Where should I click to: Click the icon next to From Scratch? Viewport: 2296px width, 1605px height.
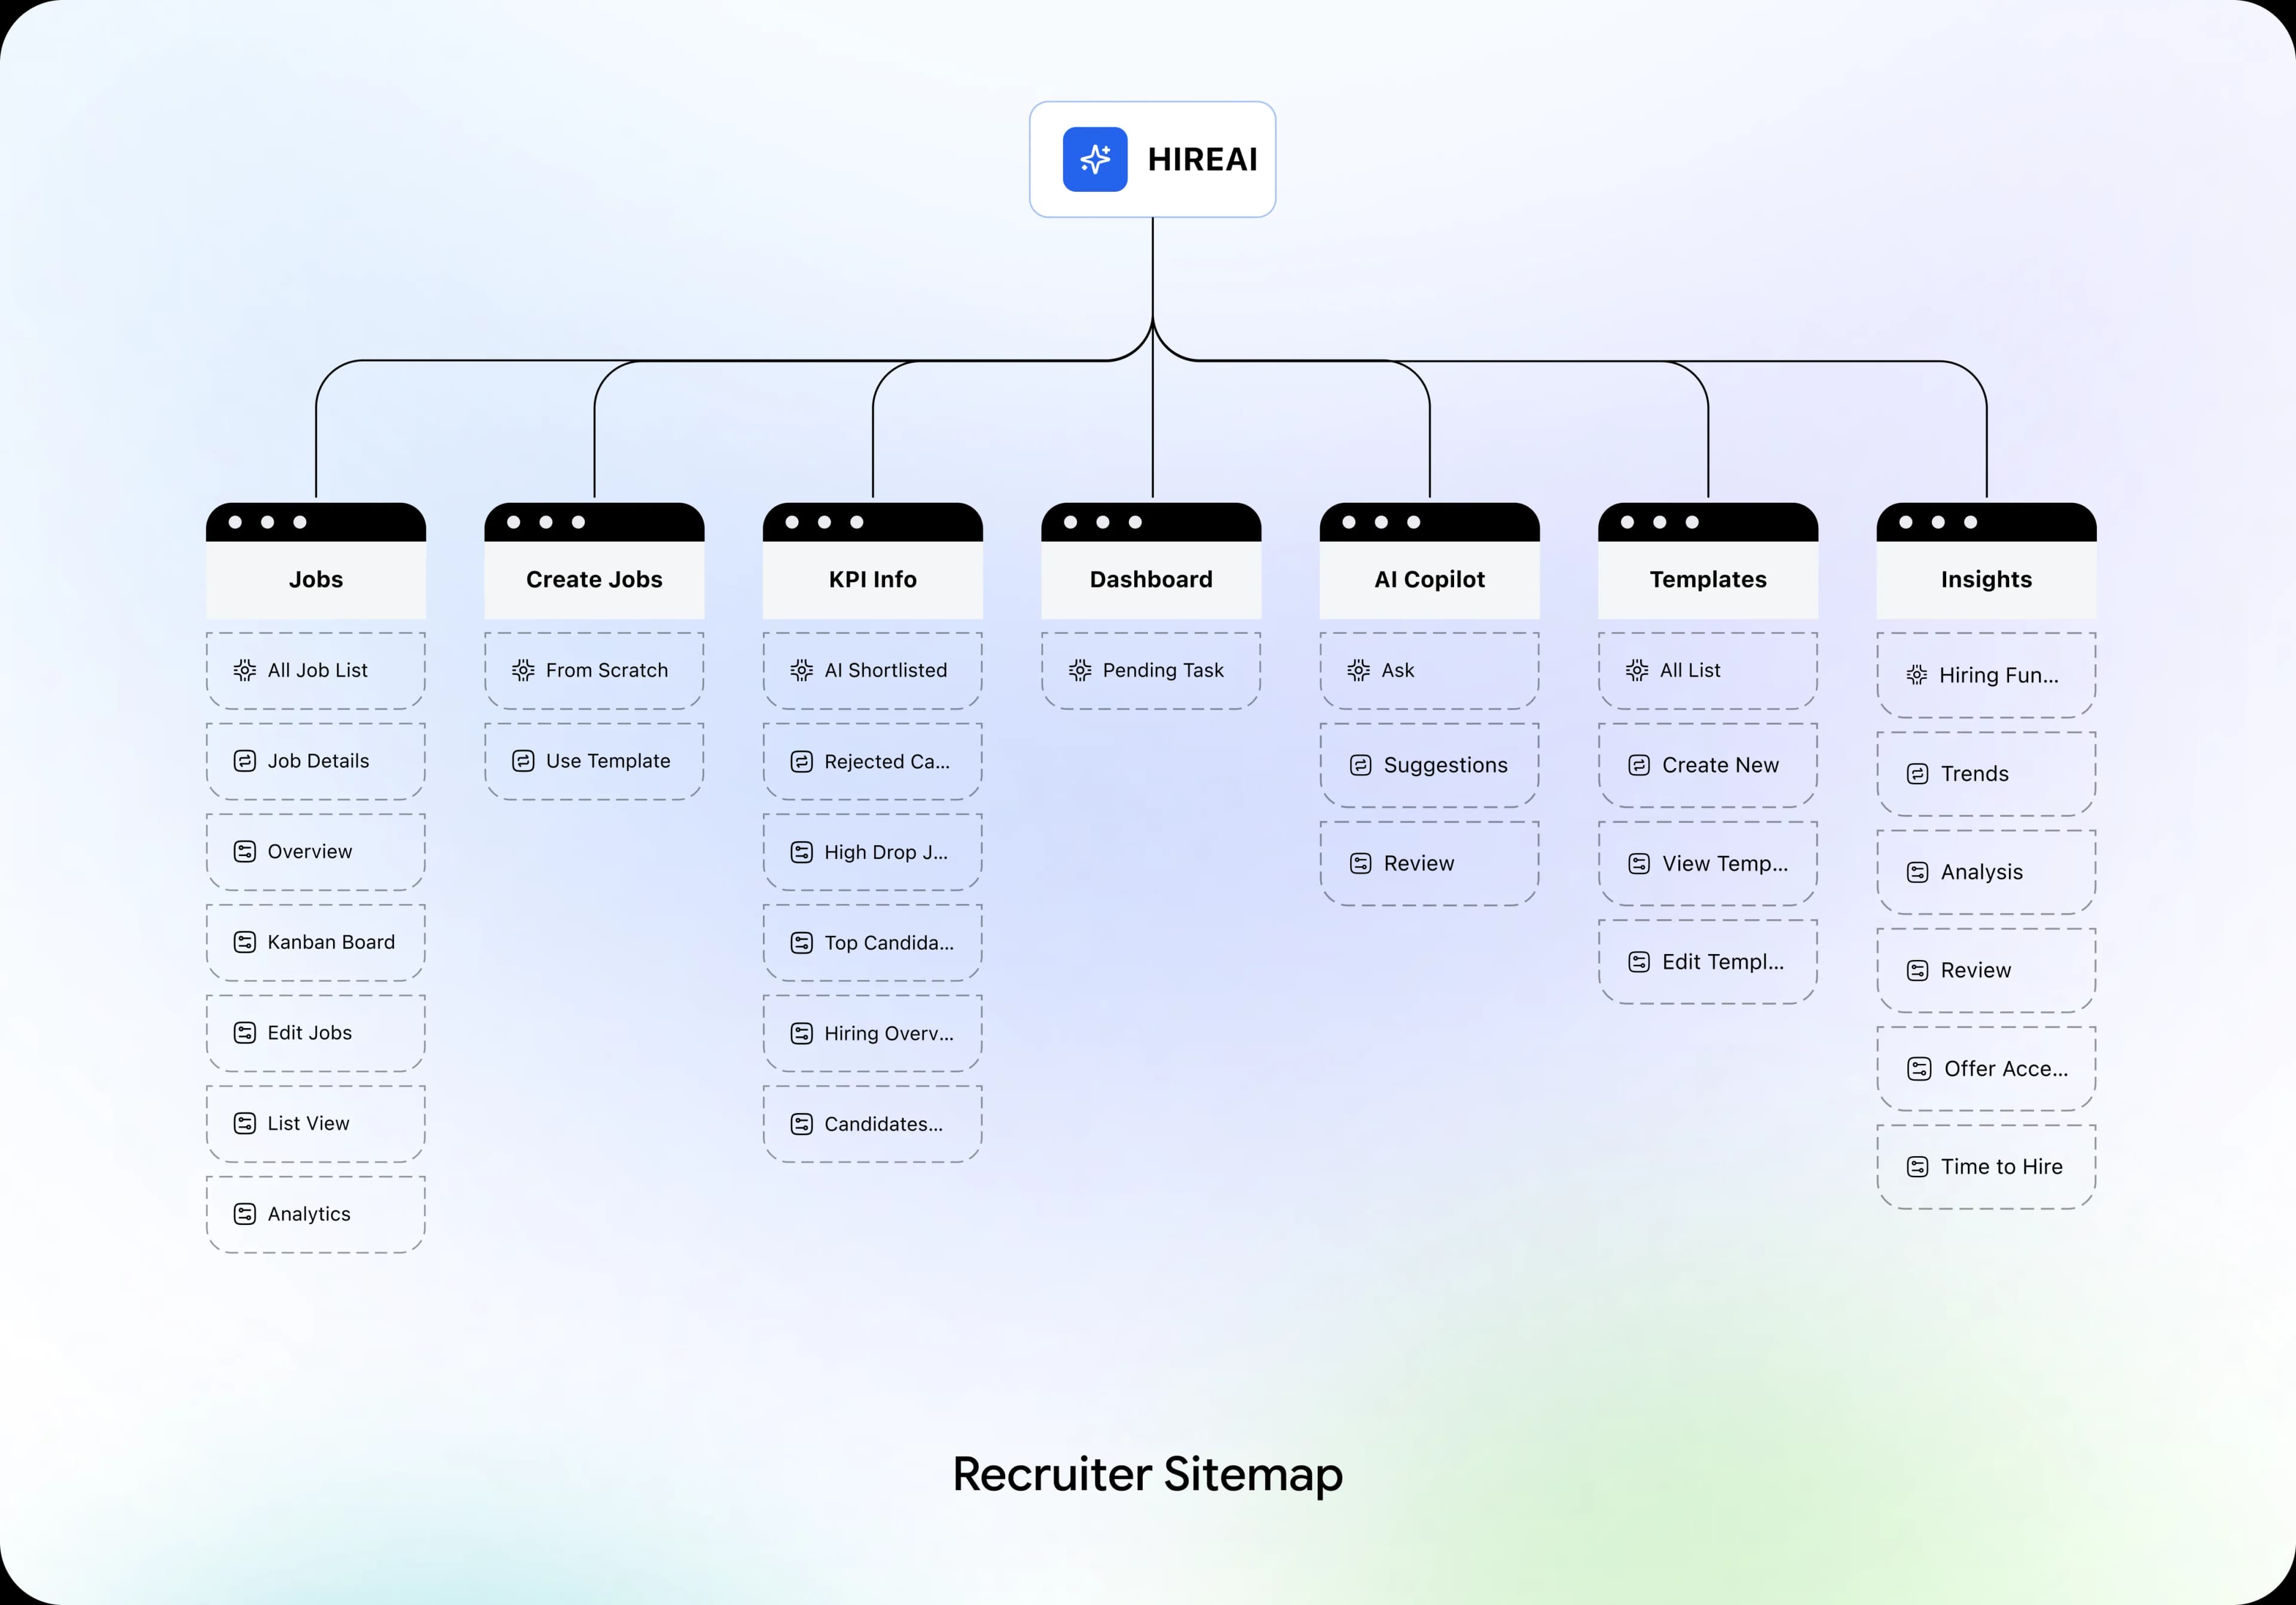point(523,670)
